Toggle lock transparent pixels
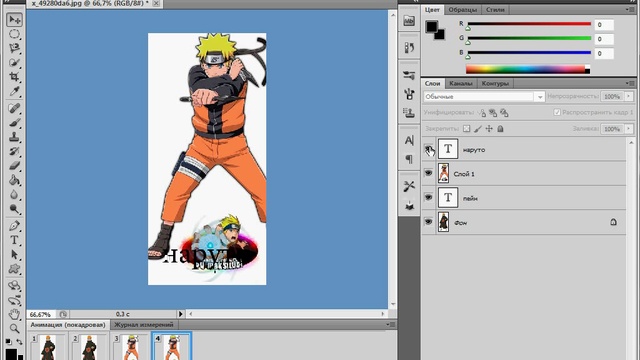 click(467, 129)
